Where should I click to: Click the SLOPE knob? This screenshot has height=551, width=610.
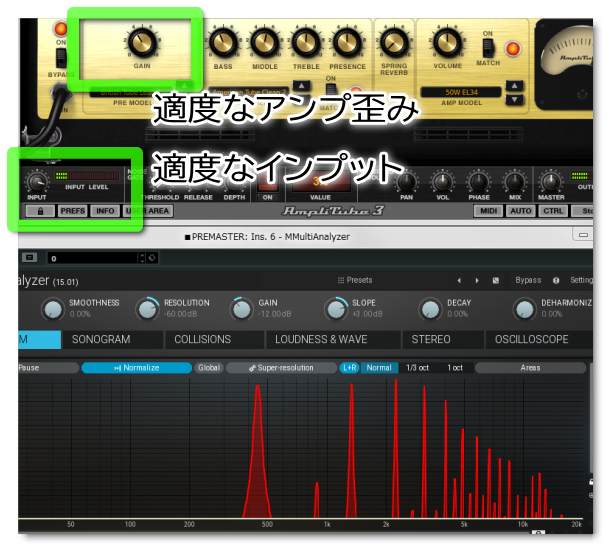point(336,309)
